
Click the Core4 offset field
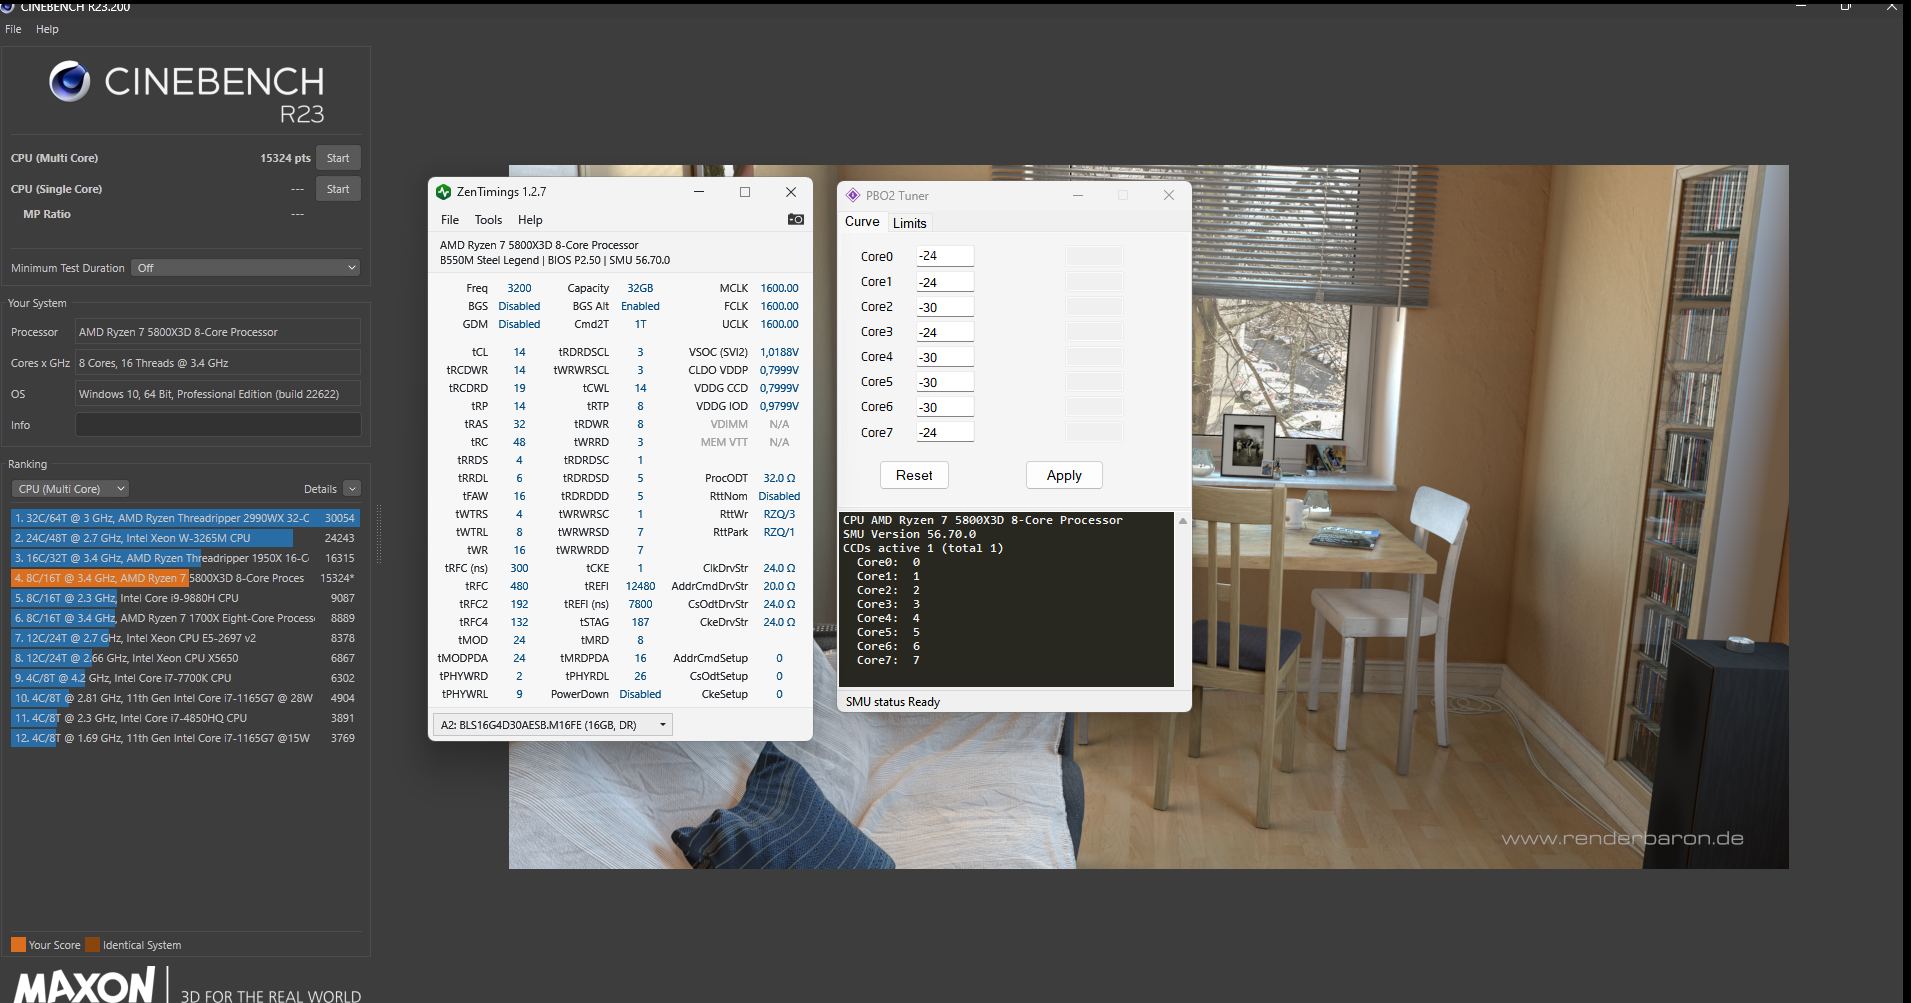[945, 357]
